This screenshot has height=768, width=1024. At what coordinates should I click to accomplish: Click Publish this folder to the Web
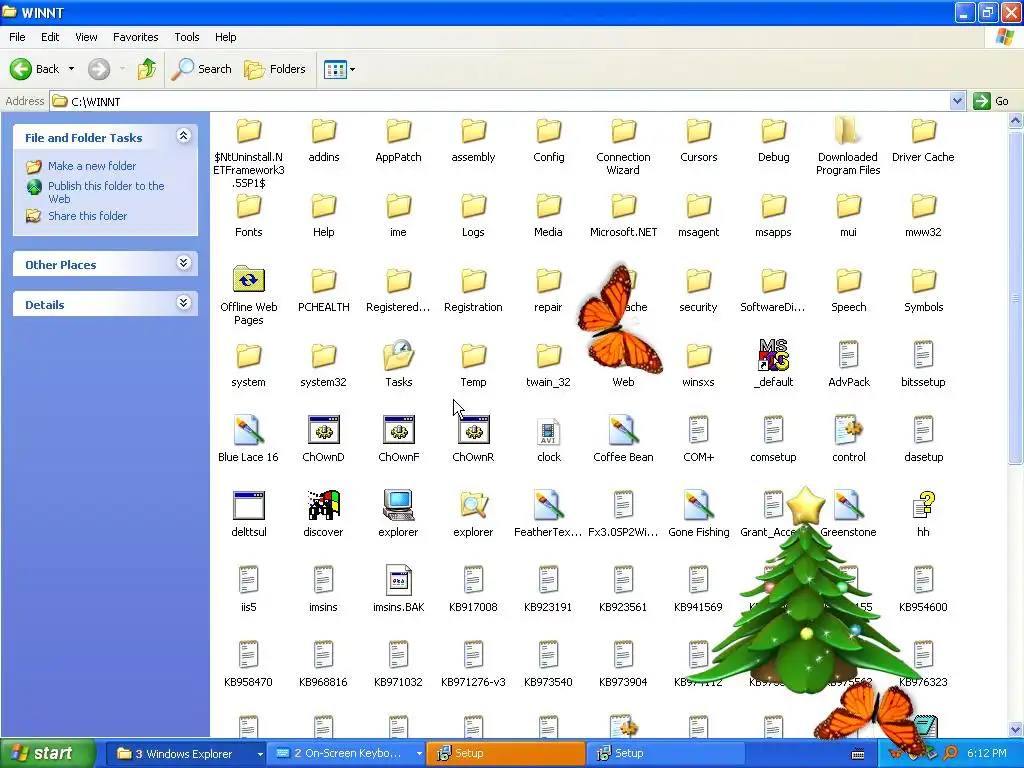click(106, 192)
